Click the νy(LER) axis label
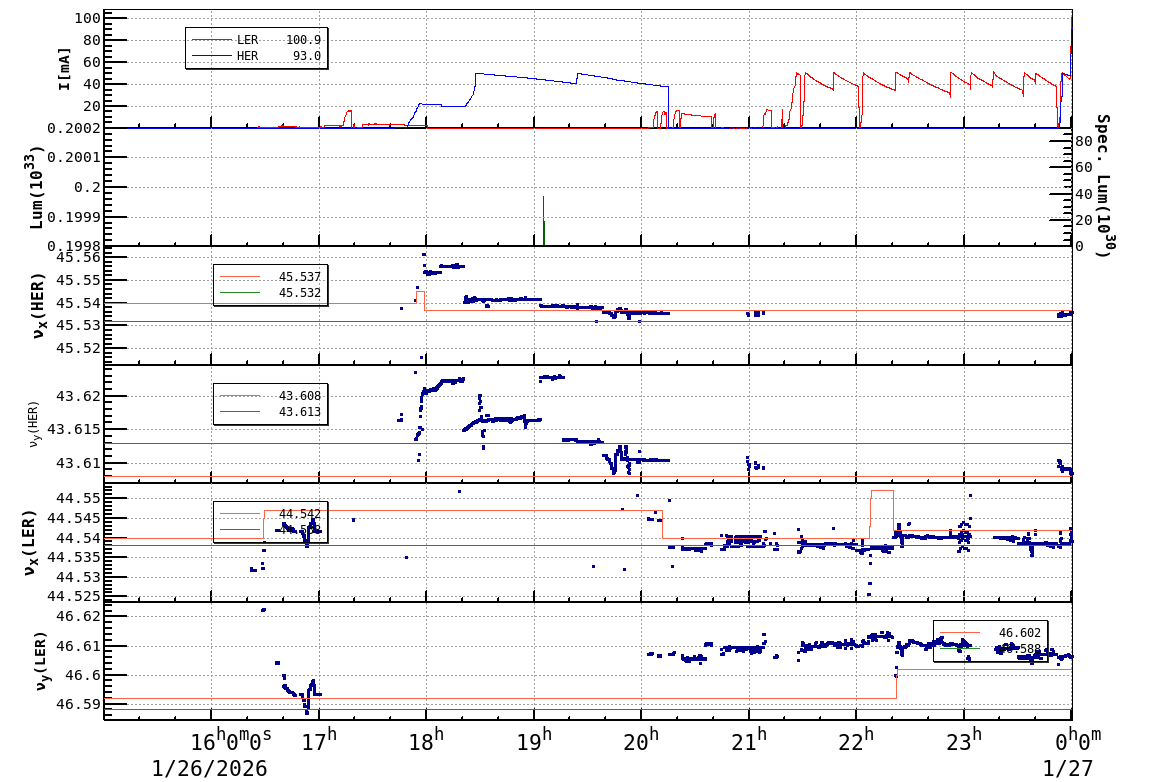The height and width of the screenshot is (782, 1154). point(39,661)
